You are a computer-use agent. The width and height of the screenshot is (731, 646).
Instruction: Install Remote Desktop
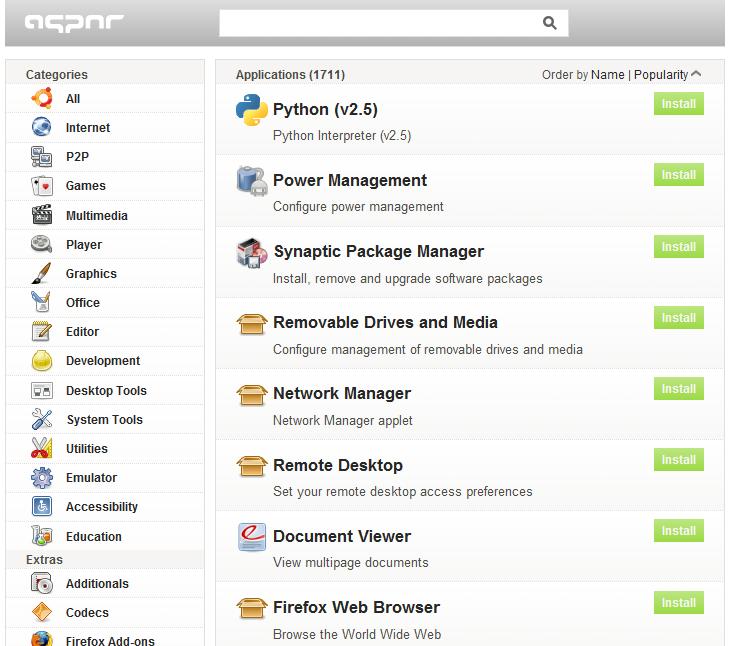[x=678, y=460]
